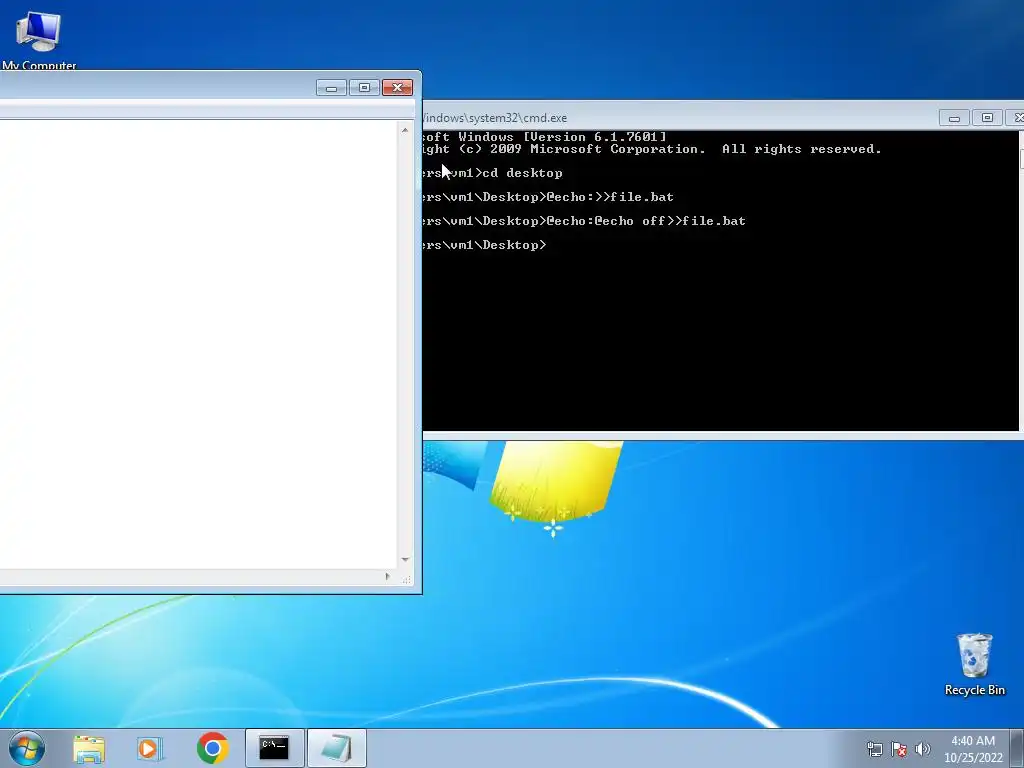Open Windows Media Player from the taskbar

[x=149, y=748]
